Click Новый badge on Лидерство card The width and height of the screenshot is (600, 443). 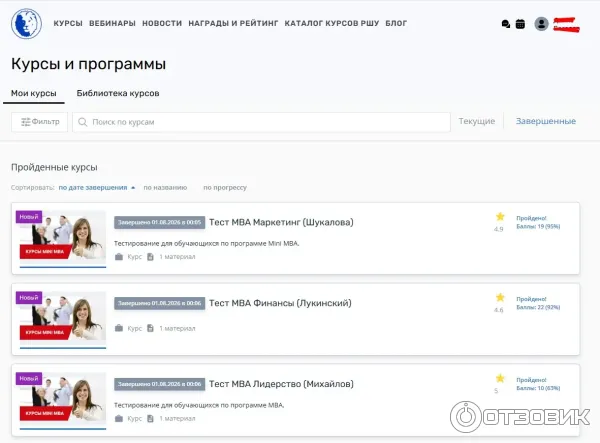(x=29, y=378)
